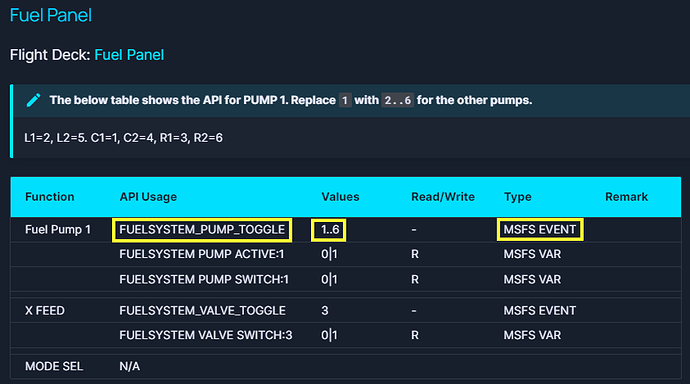690x384 pixels.
Task: Select the Type column header
Action: coord(518,197)
